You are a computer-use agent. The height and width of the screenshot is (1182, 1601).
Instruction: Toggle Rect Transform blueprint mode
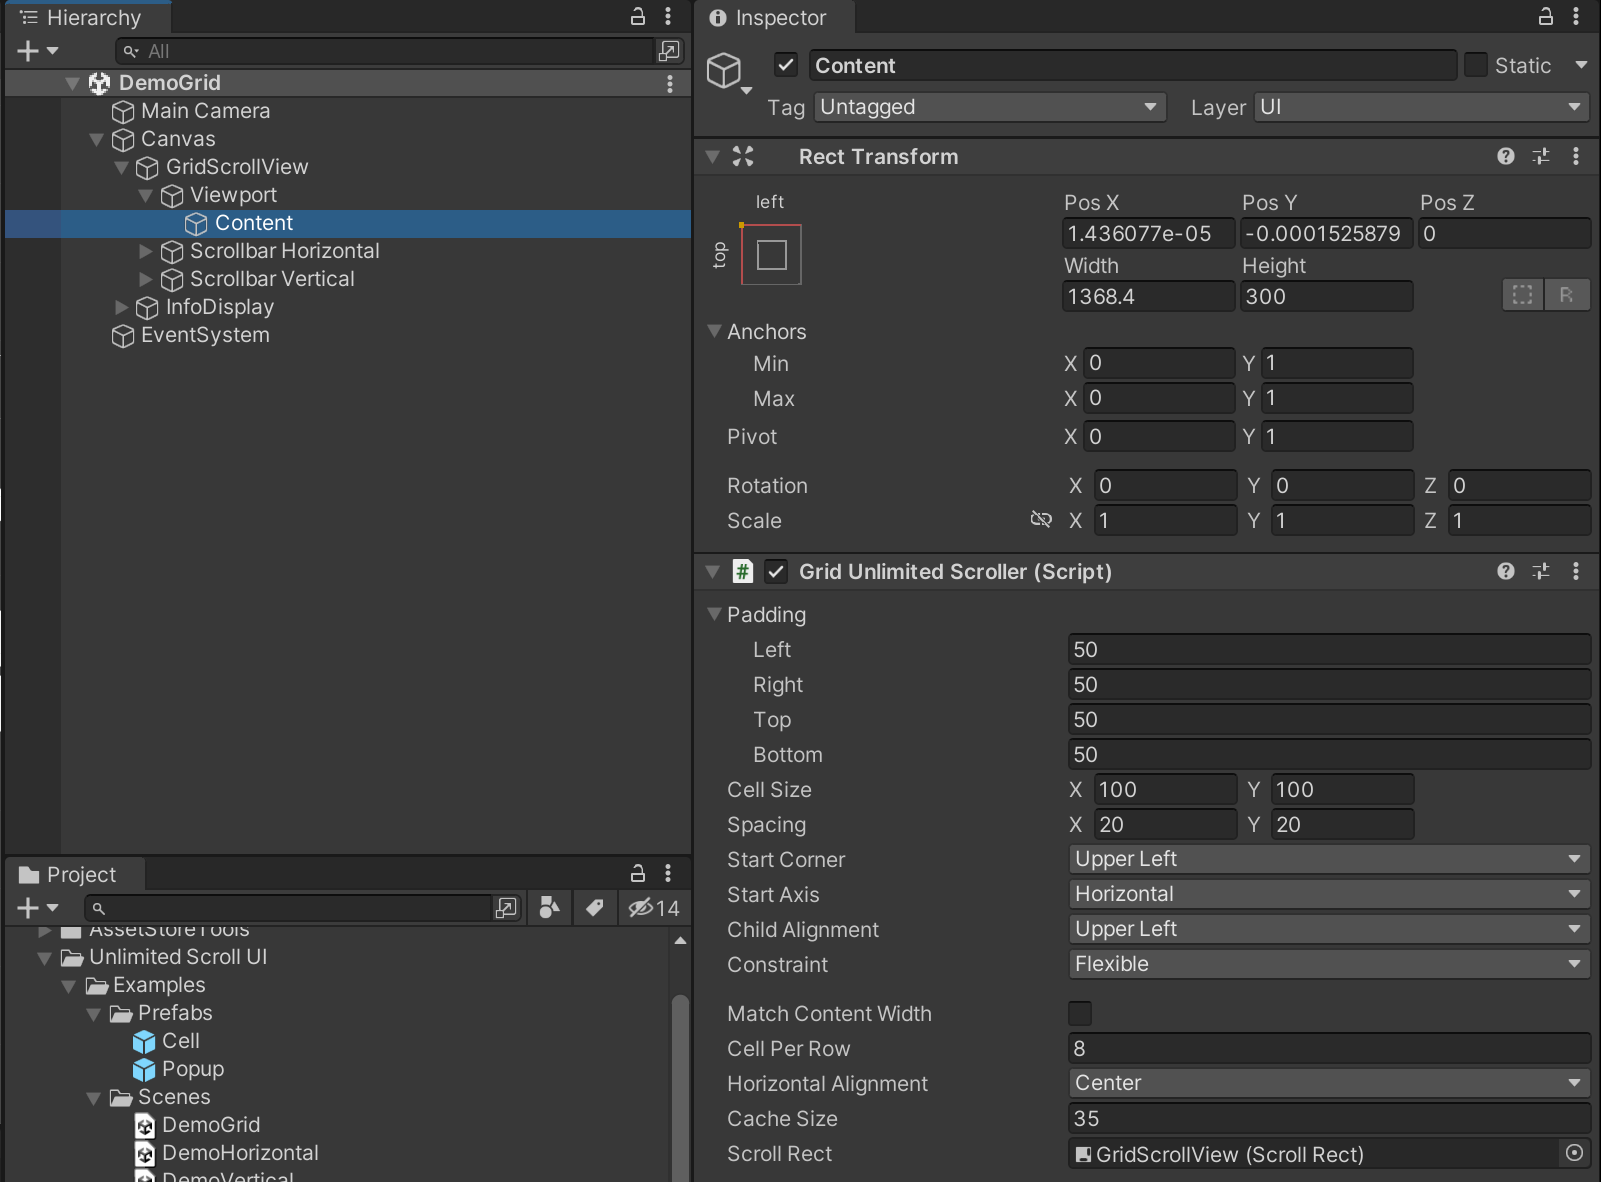point(1523,295)
